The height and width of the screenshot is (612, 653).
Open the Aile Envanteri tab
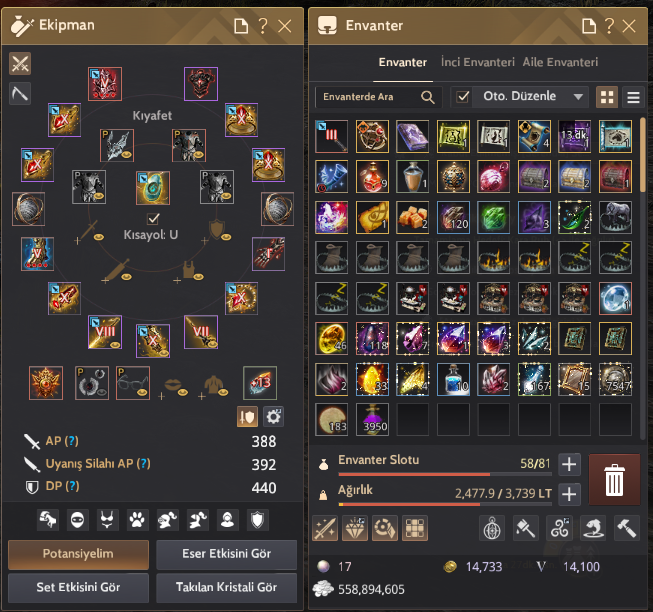pyautogui.click(x=560, y=62)
